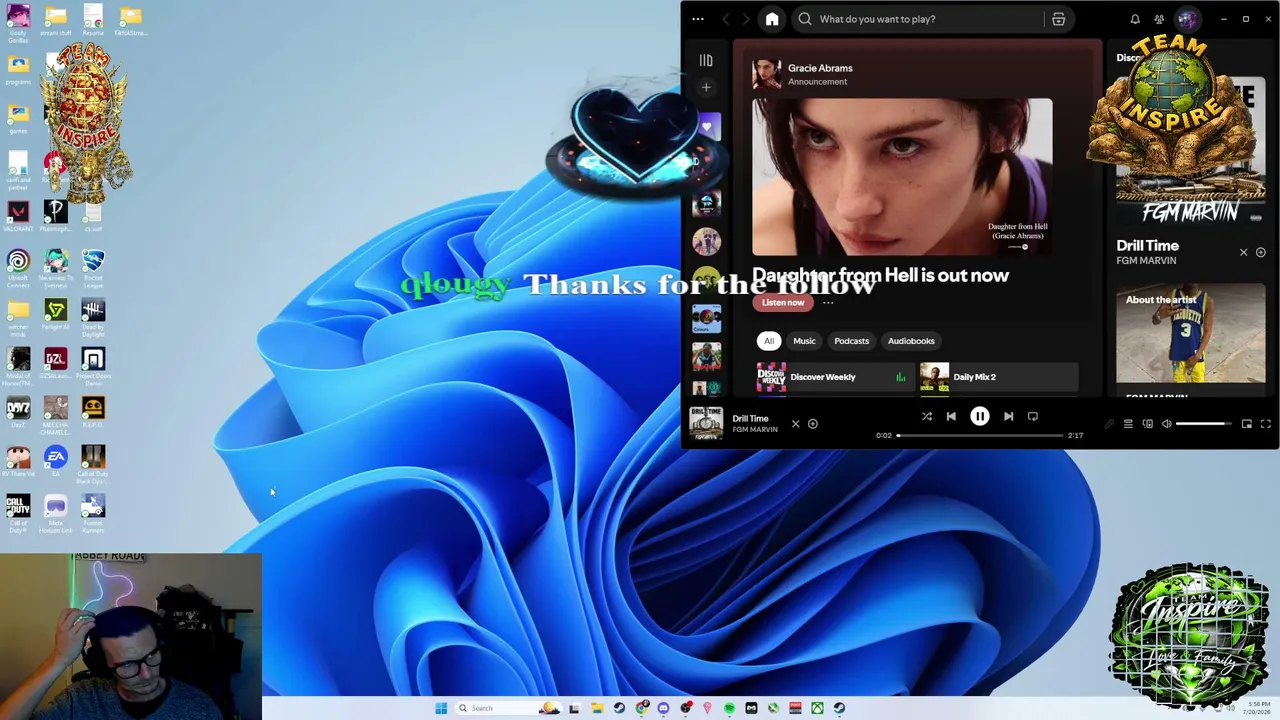Open the Drill Time title in the player bar

click(750, 418)
